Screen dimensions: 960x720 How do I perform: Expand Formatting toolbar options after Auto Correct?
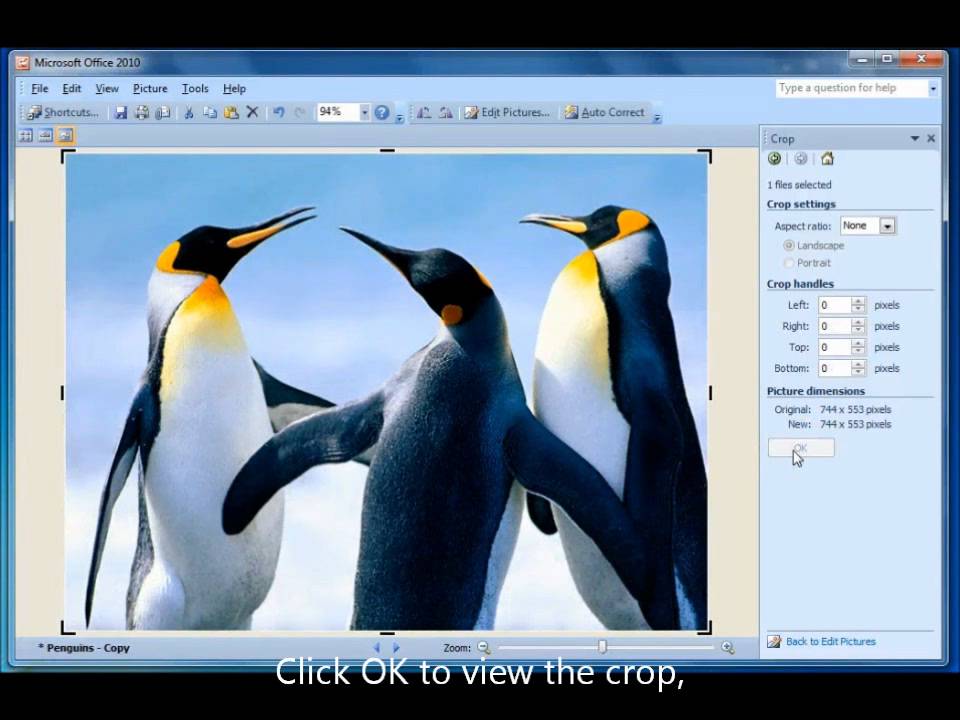point(656,117)
